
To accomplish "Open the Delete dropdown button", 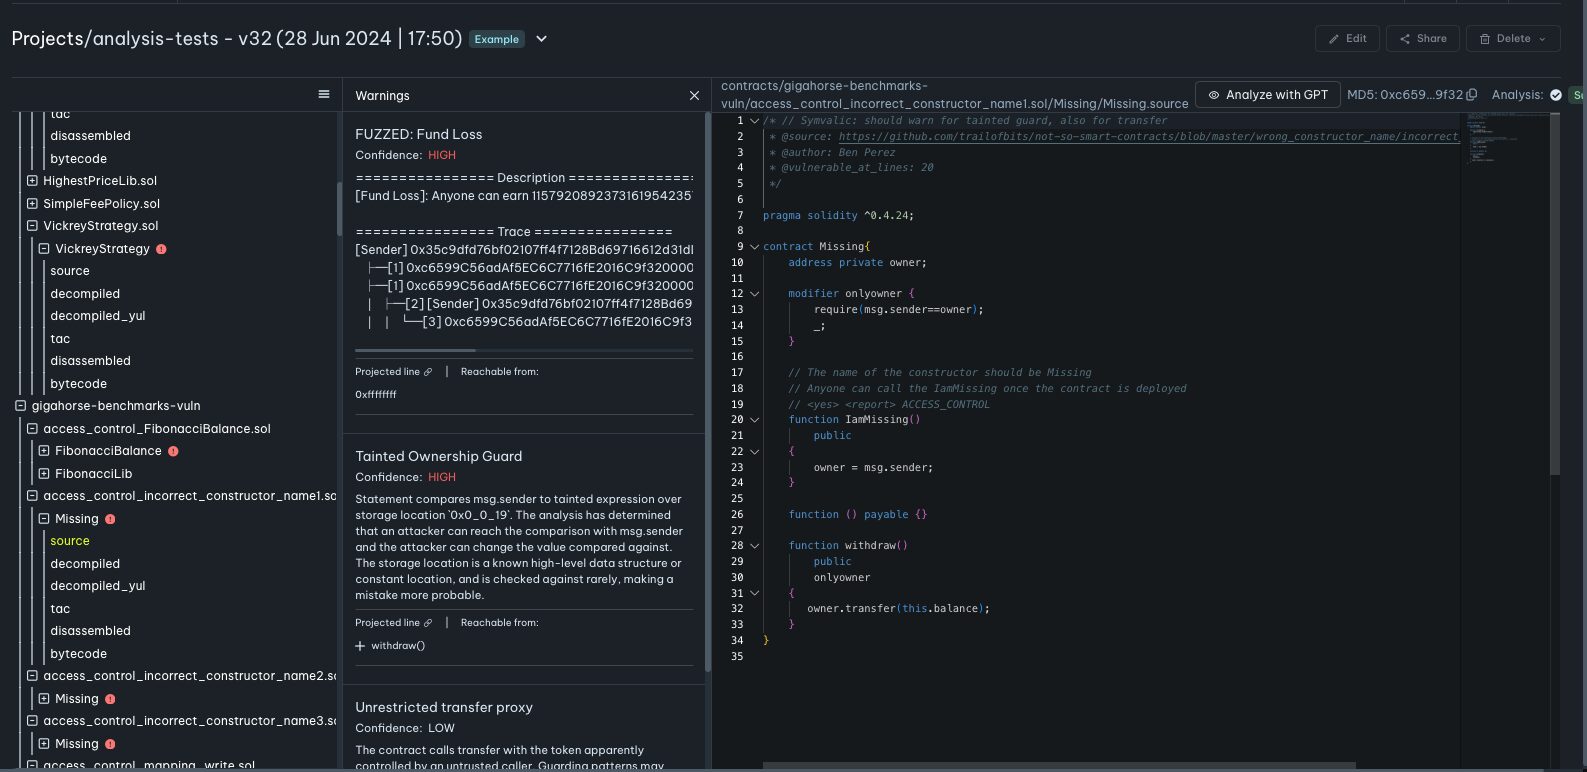I will pos(1513,39).
